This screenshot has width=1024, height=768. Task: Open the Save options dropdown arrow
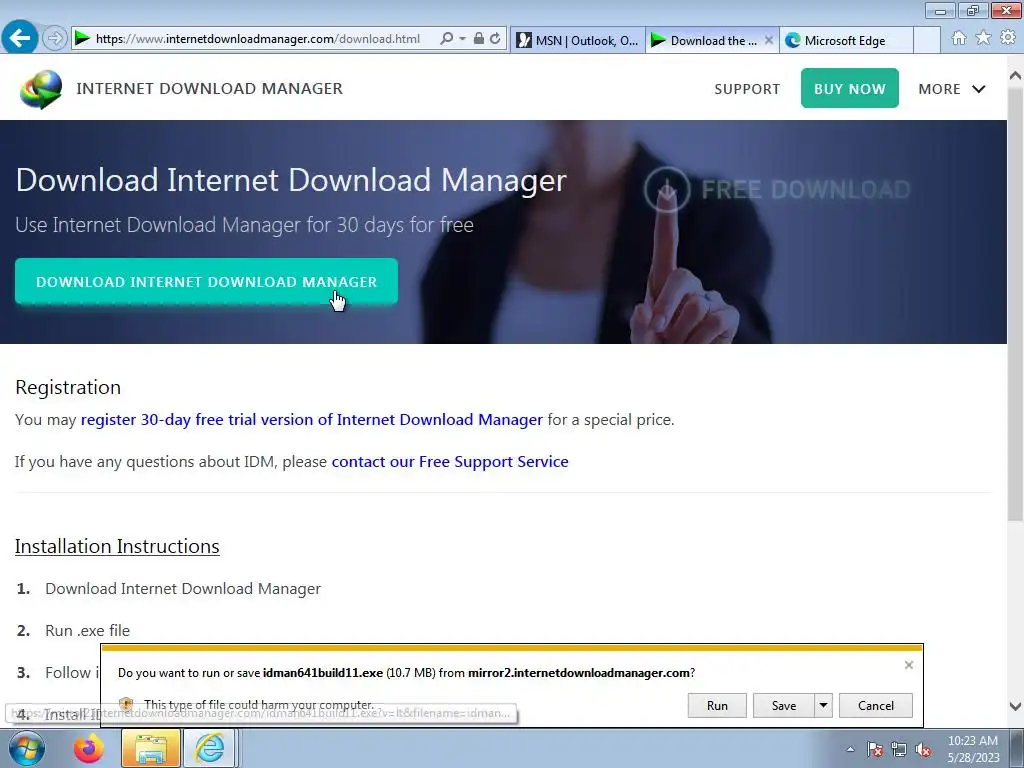(824, 705)
